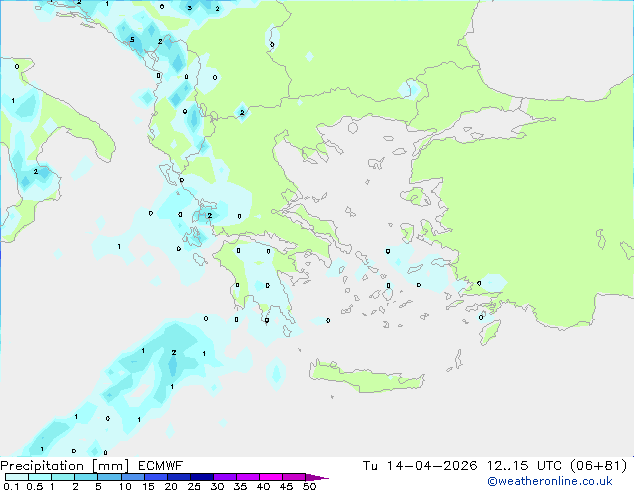
Task: Click the '3' precipitation value on the map
Action: point(190,8)
